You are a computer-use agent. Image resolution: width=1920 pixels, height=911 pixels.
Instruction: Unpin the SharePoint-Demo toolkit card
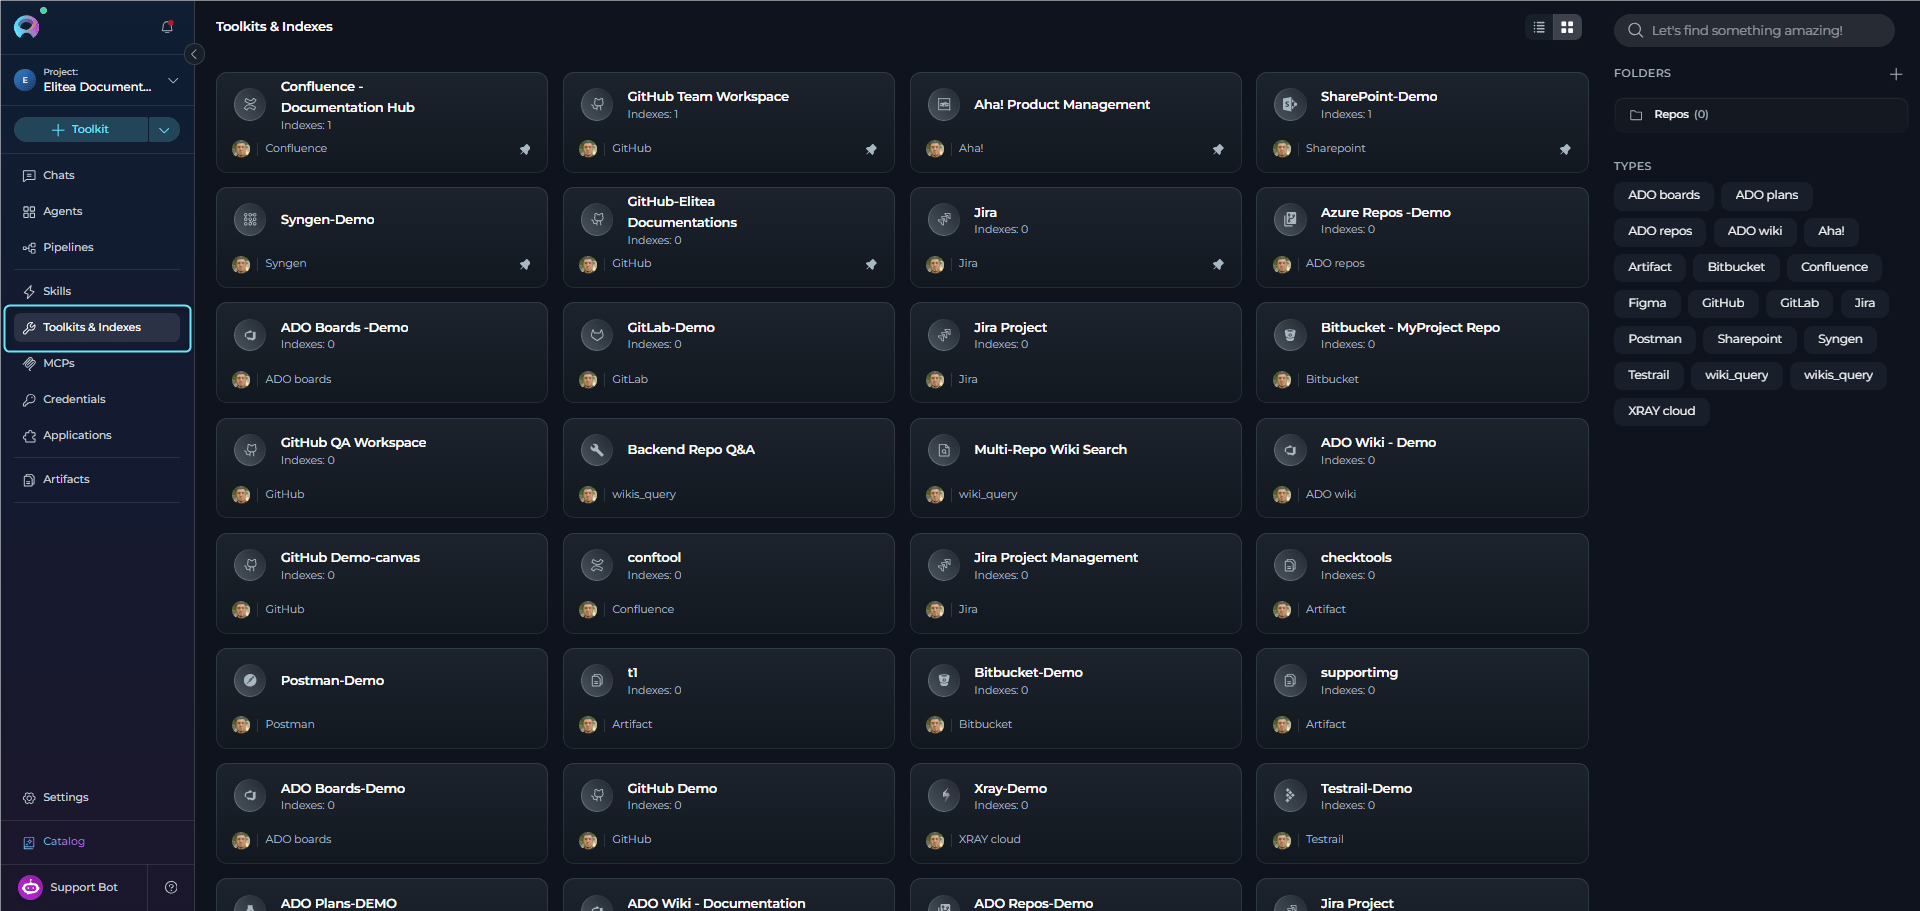1565,149
